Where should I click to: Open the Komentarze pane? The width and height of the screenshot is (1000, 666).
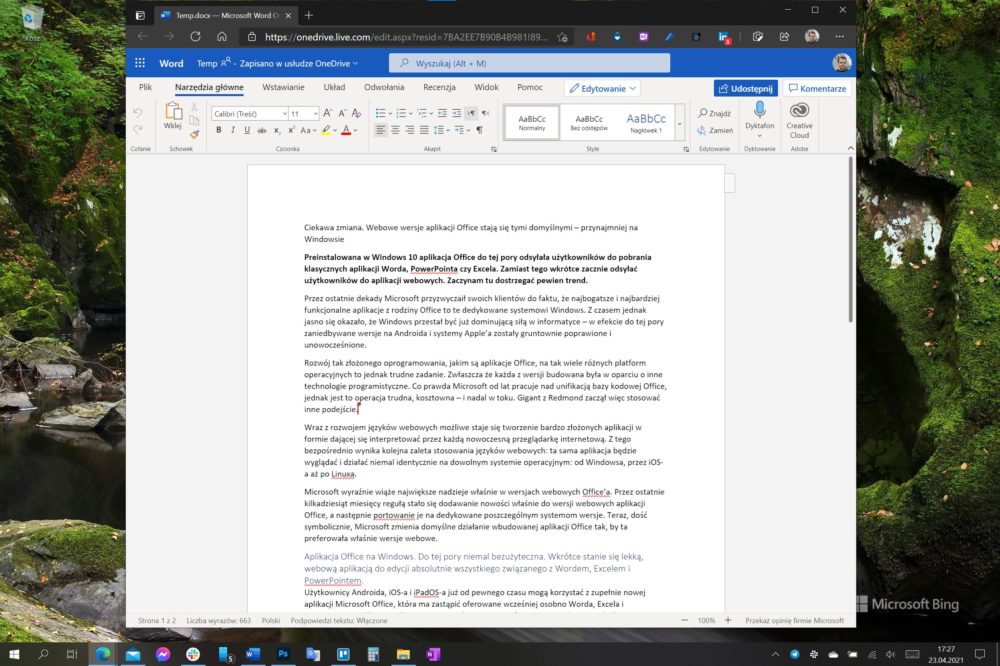(818, 89)
